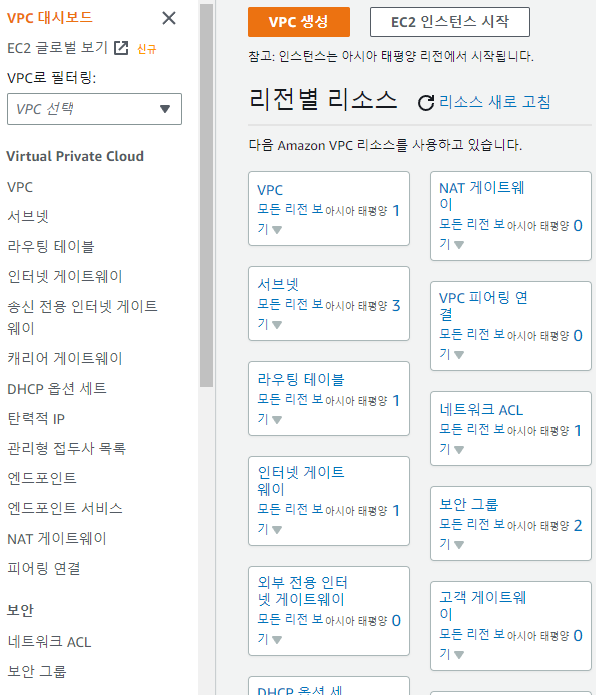Expand 모든 리전 보기 in NAT 게이트웨이 card

pos(472,234)
